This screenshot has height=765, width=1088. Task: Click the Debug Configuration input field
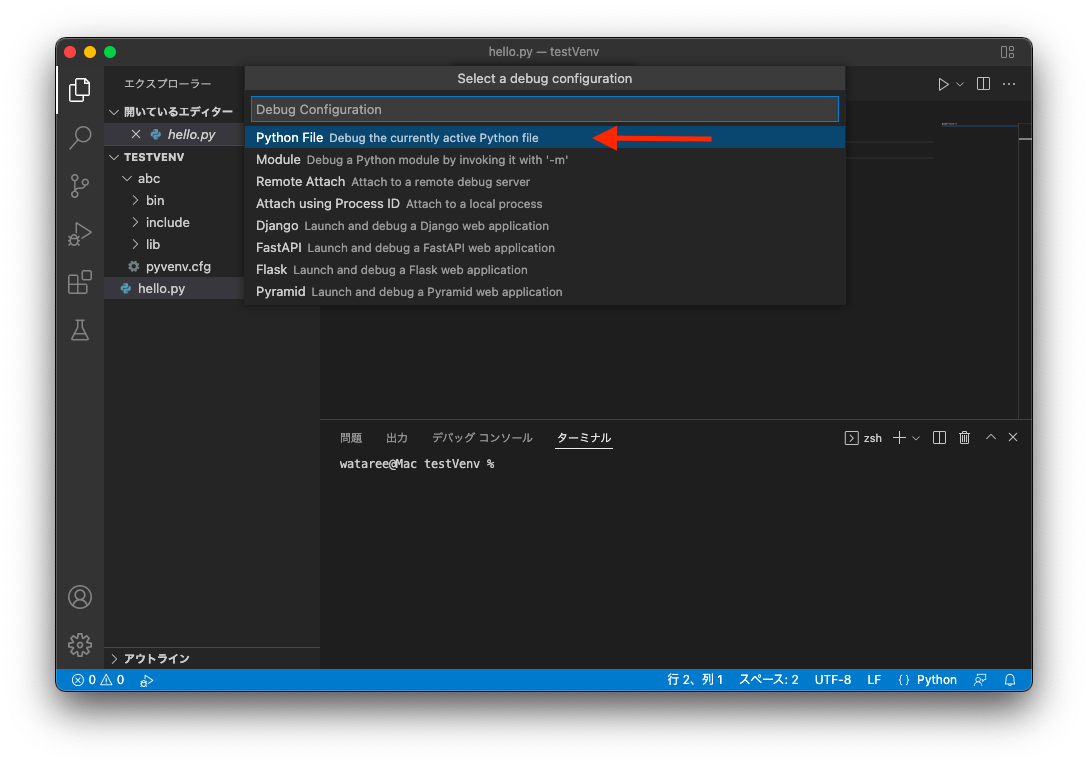pyautogui.click(x=545, y=110)
